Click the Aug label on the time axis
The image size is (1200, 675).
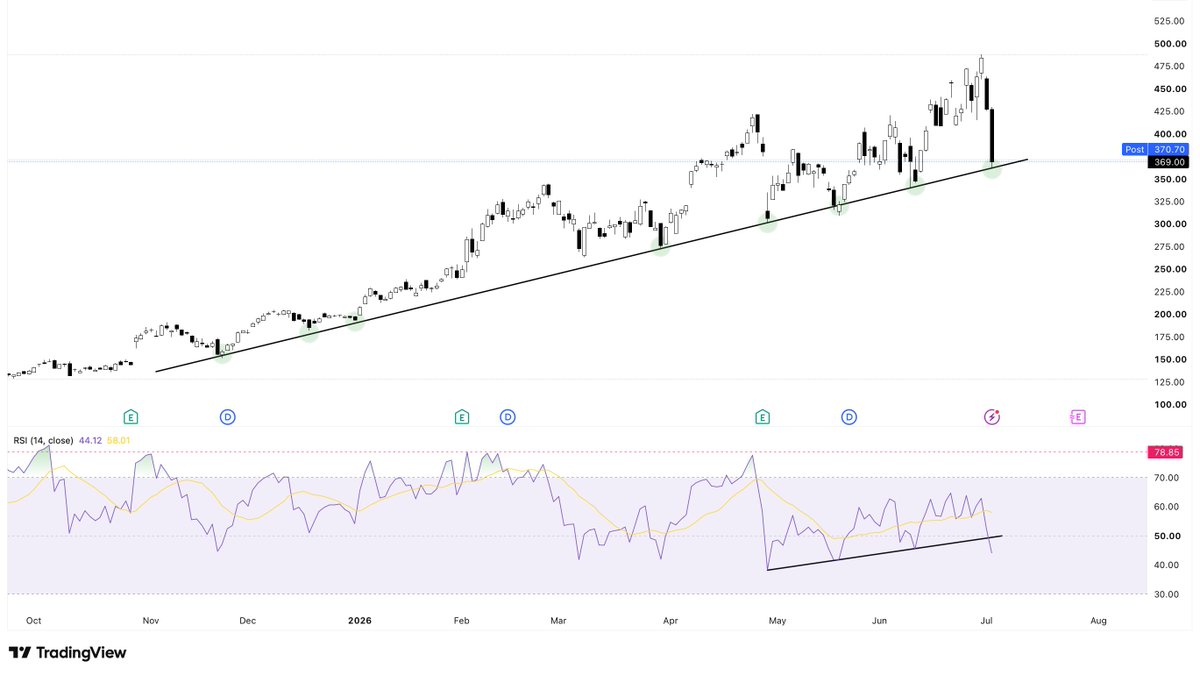tap(1098, 621)
